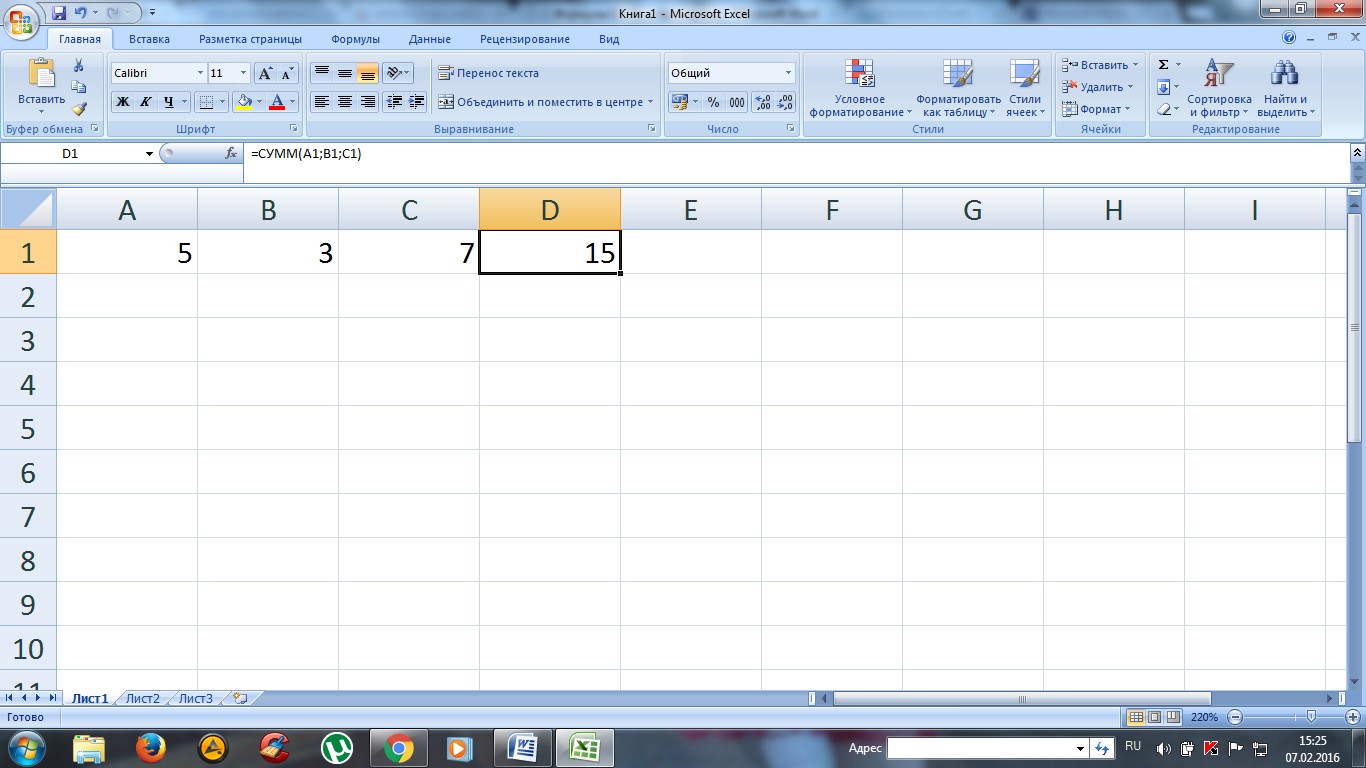Click Сортировка и фильтр button

coord(1219,90)
